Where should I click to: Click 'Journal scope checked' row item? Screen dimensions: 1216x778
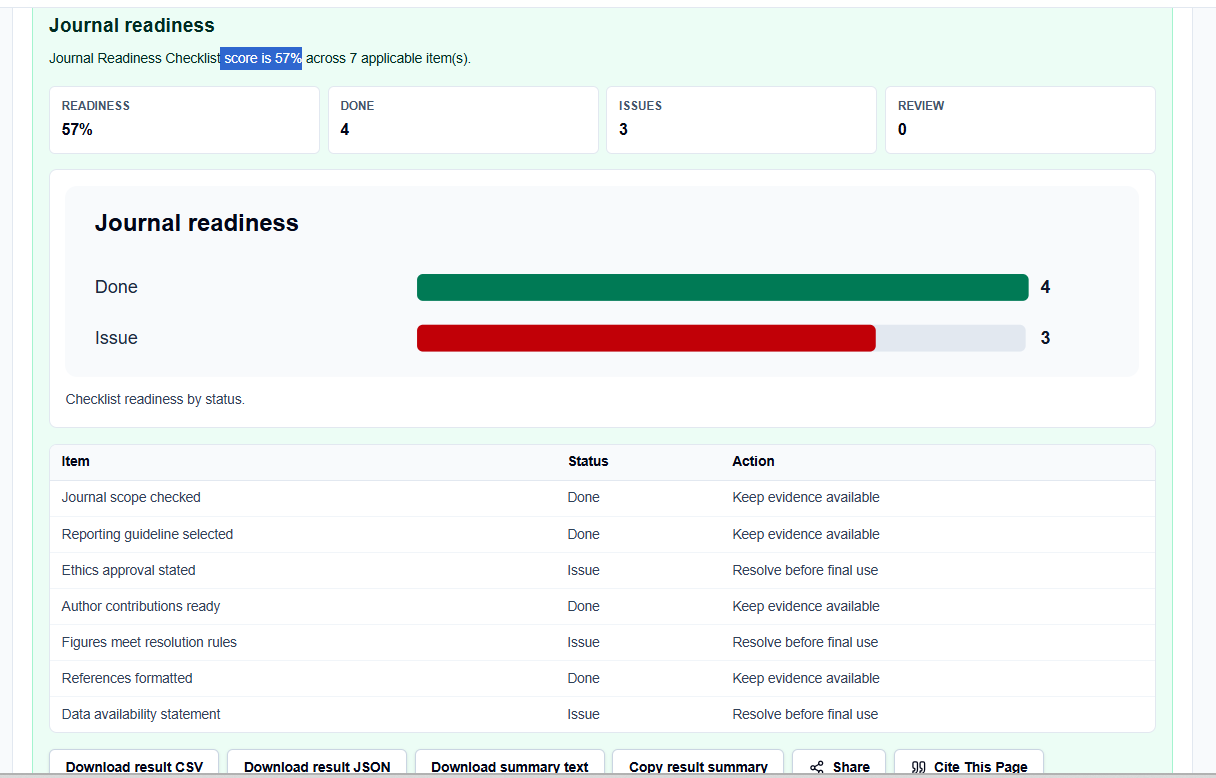pos(131,497)
